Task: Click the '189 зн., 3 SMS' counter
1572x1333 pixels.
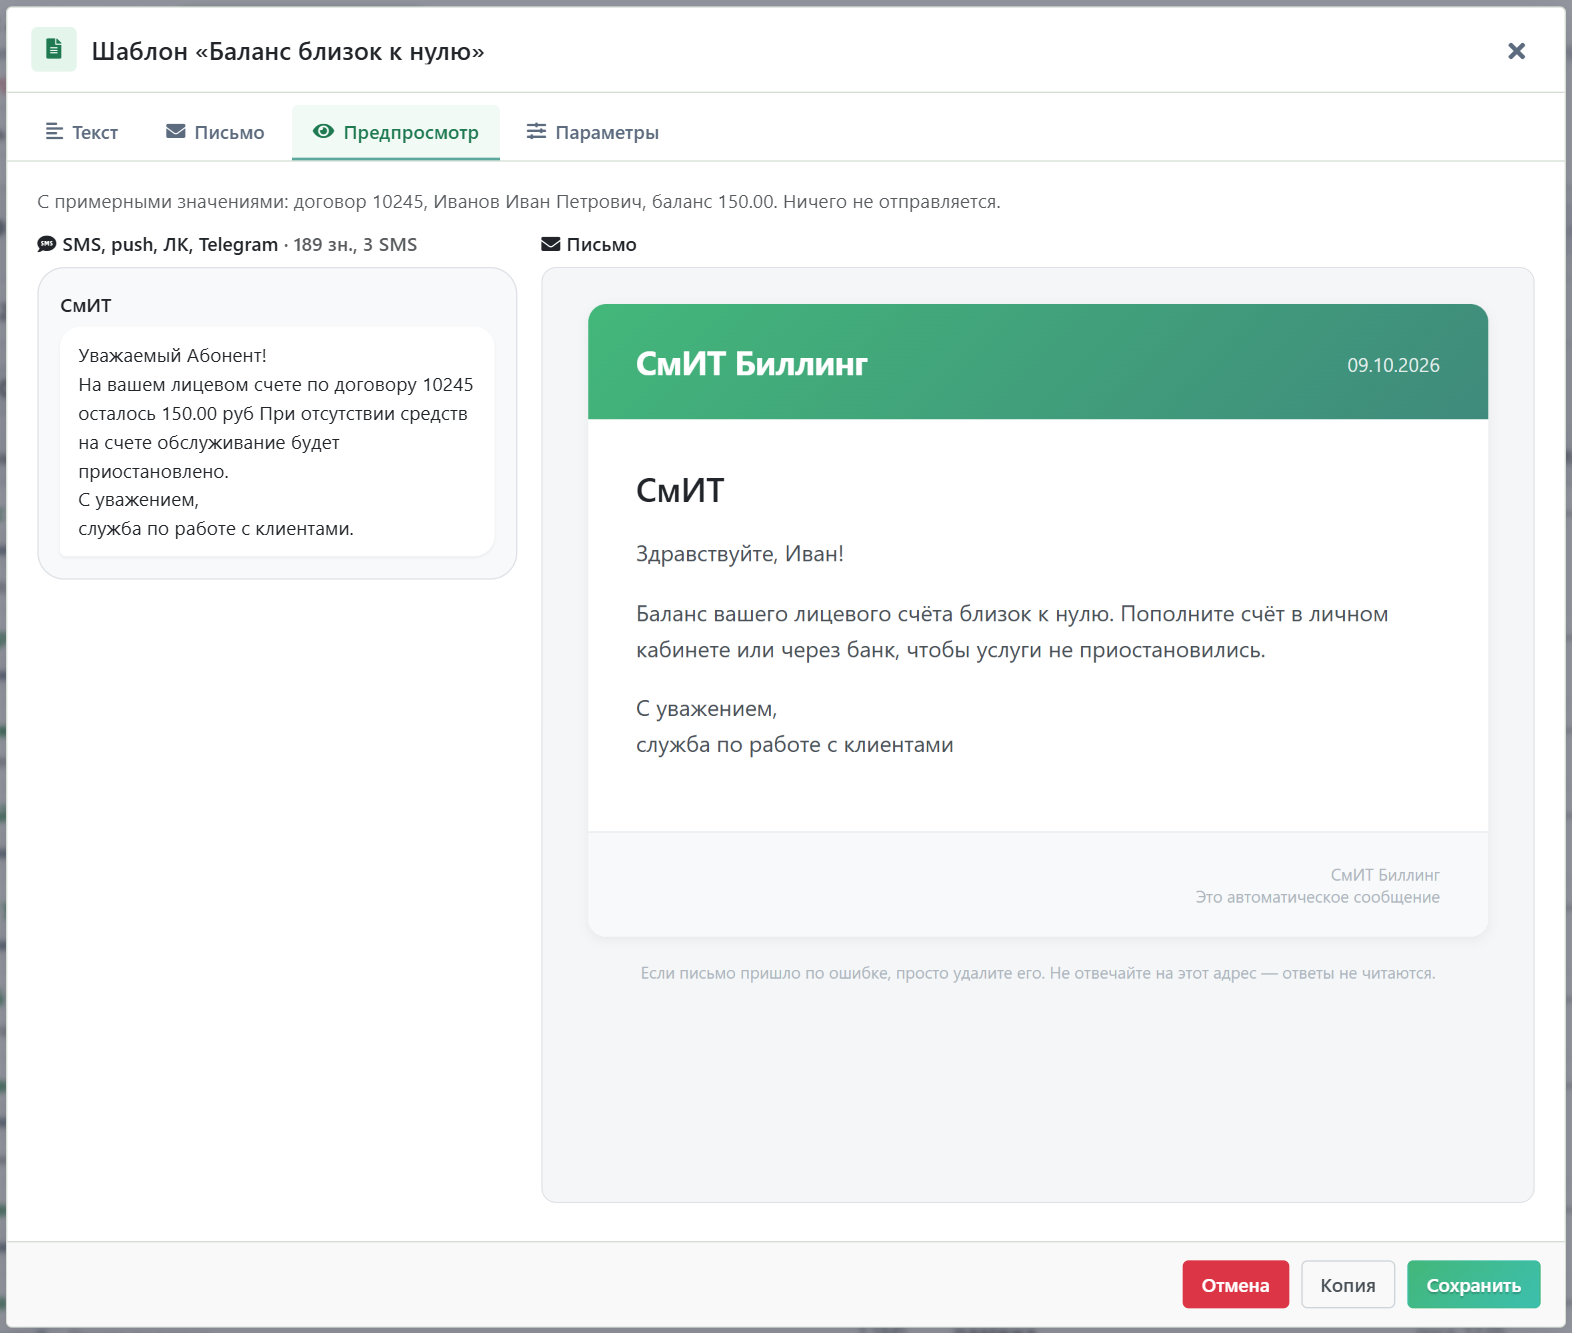Action: point(355,245)
